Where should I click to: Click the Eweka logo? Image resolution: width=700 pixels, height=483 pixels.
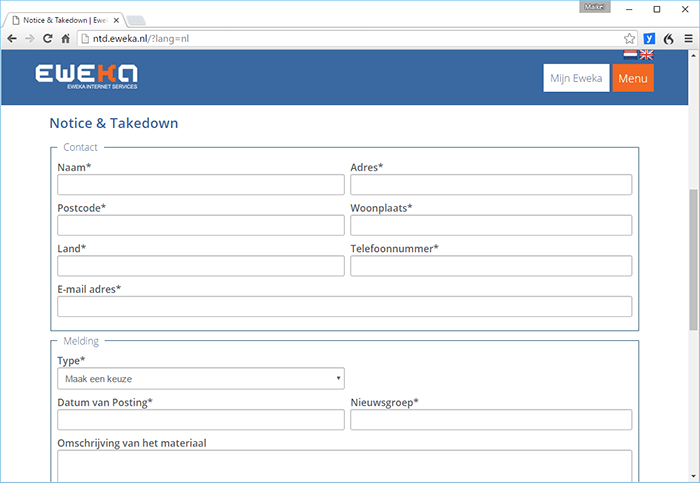[x=87, y=76]
